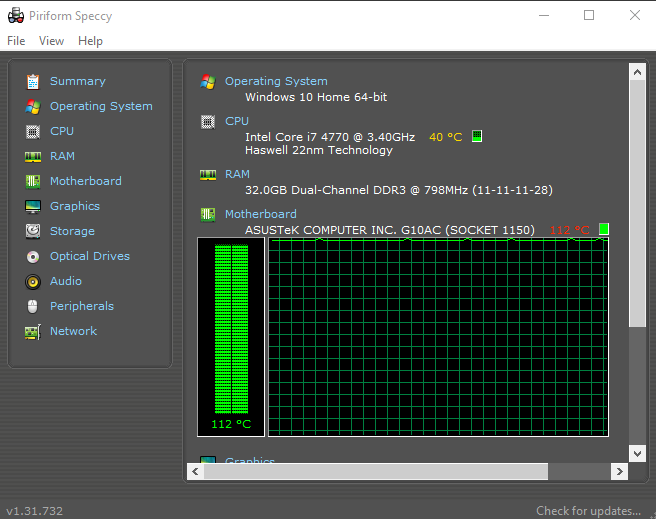Click the green motherboard temperature indicator icon
Screen dimensions: 656x519
[x=604, y=229]
